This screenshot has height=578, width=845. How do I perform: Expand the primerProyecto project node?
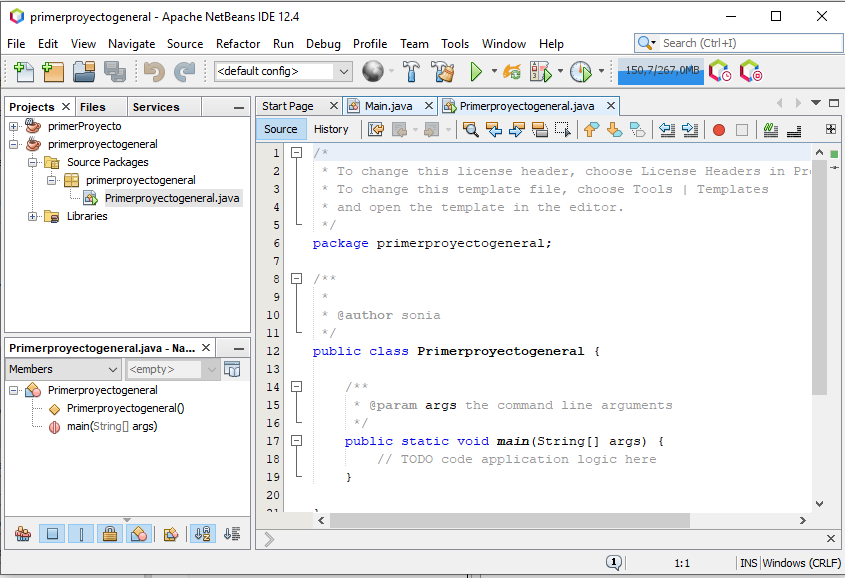click(x=14, y=126)
